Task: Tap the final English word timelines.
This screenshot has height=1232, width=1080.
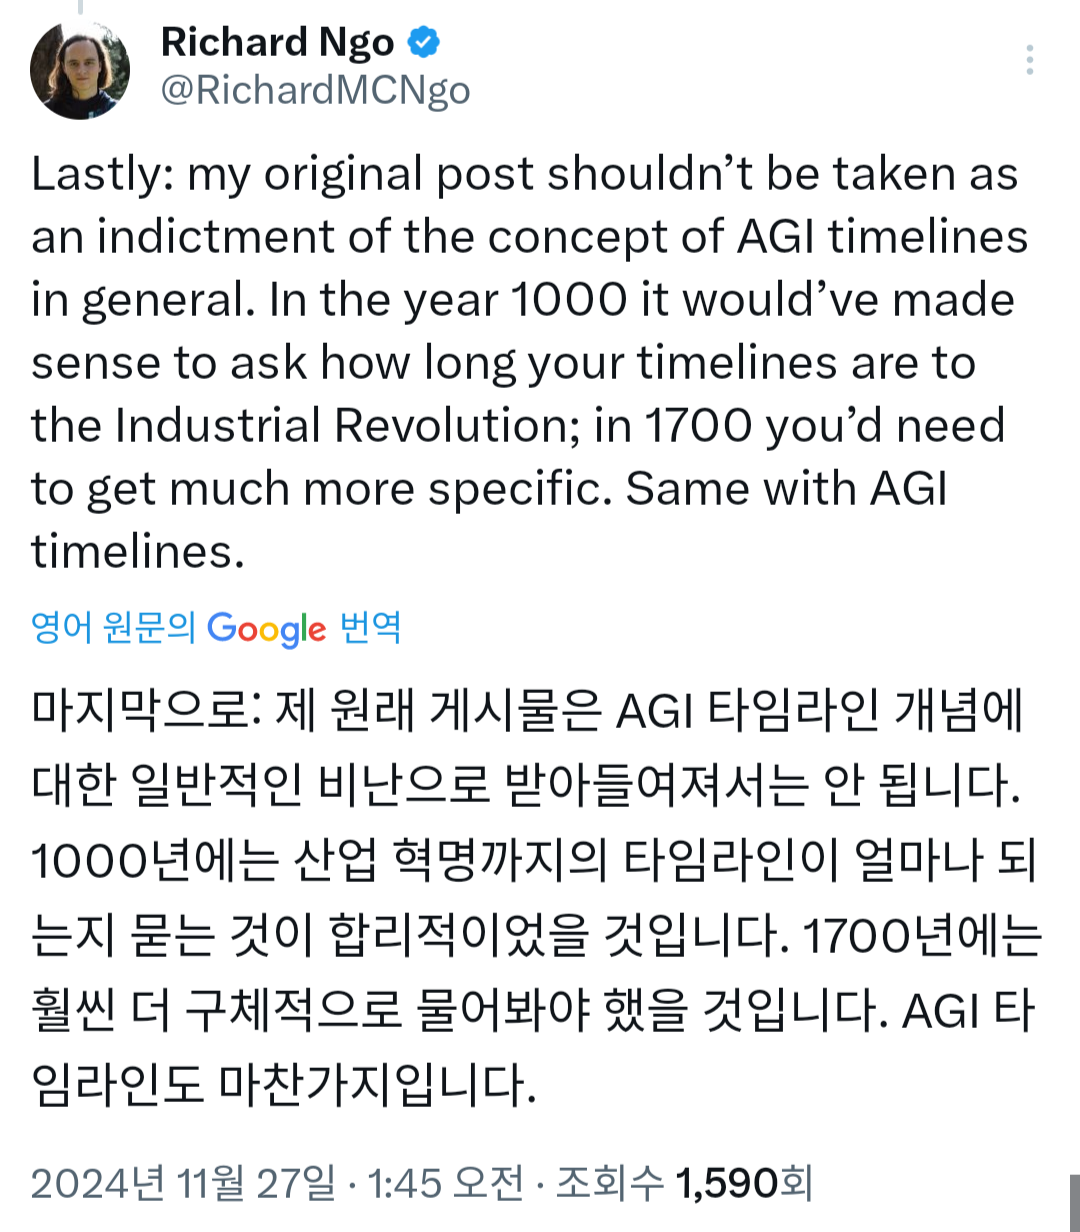Action: [x=138, y=552]
